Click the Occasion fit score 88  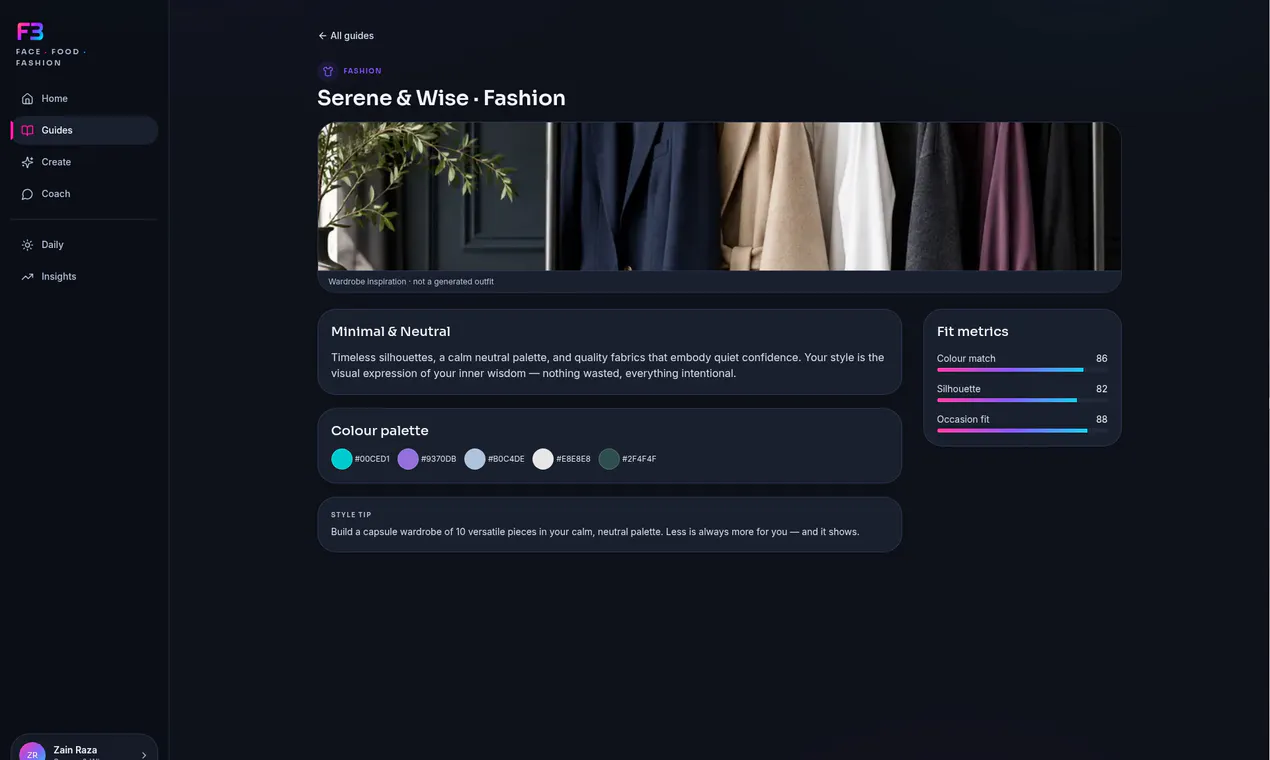(x=1101, y=419)
